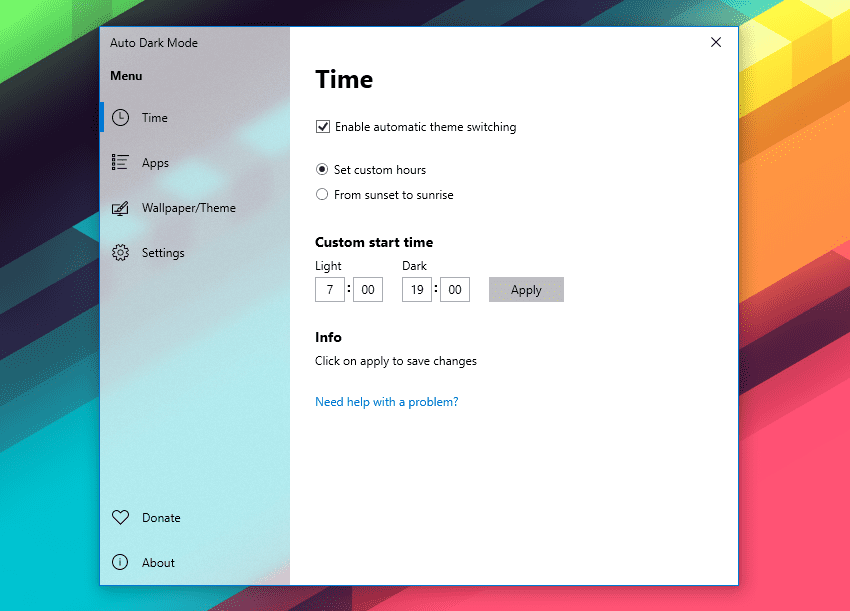The image size is (850, 611).
Task: Click the info circle icon beside About
Action: [x=120, y=562]
